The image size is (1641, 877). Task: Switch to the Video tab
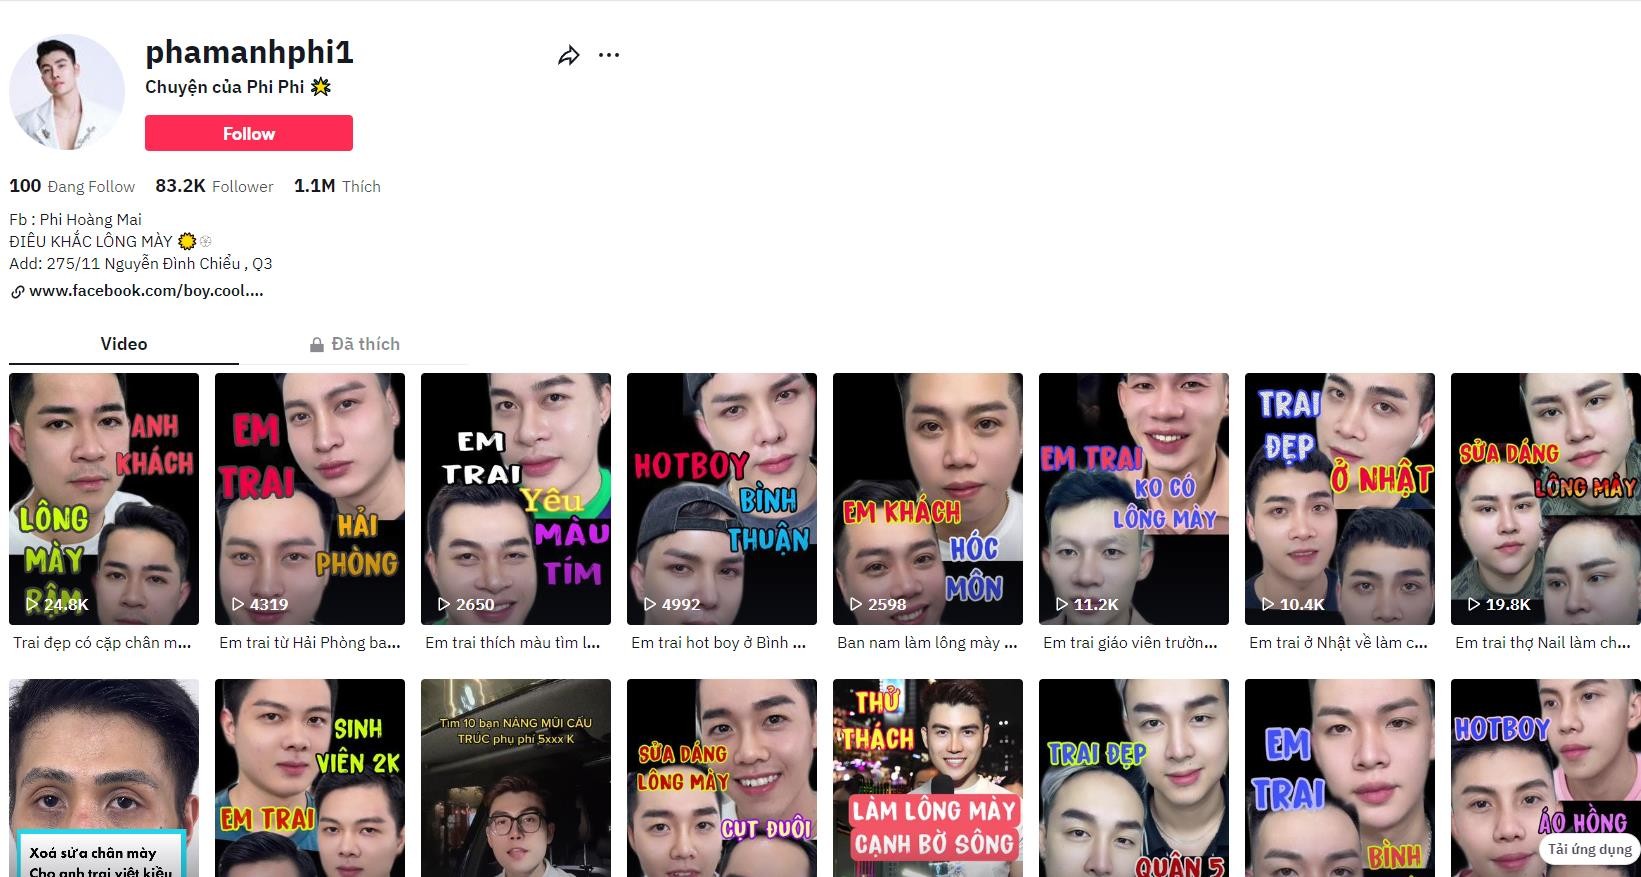[x=124, y=344]
